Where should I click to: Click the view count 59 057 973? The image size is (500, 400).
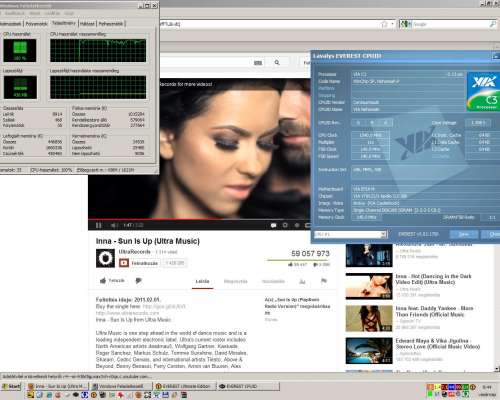point(310,253)
